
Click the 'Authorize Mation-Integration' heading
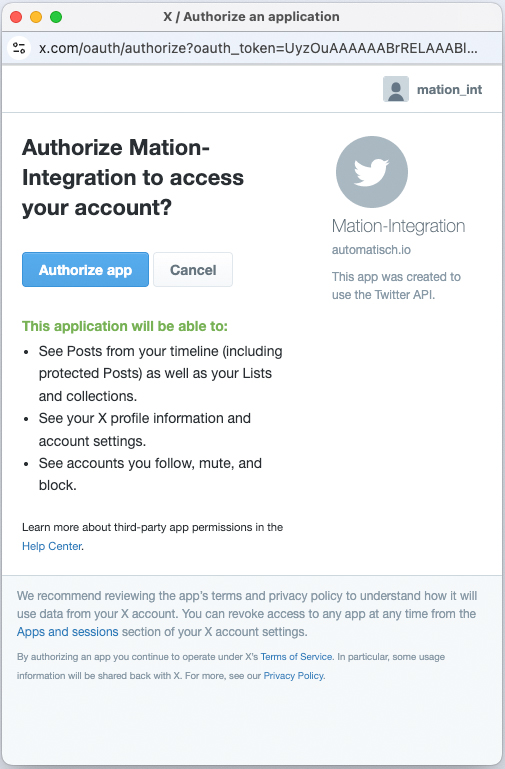point(133,178)
